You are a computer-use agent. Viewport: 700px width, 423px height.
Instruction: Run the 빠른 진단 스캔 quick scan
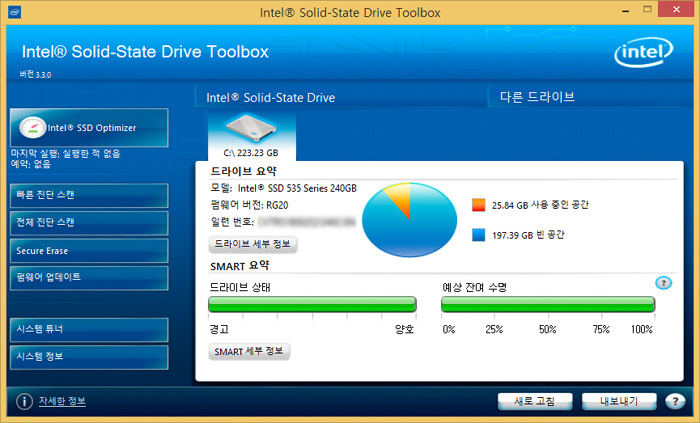89,195
